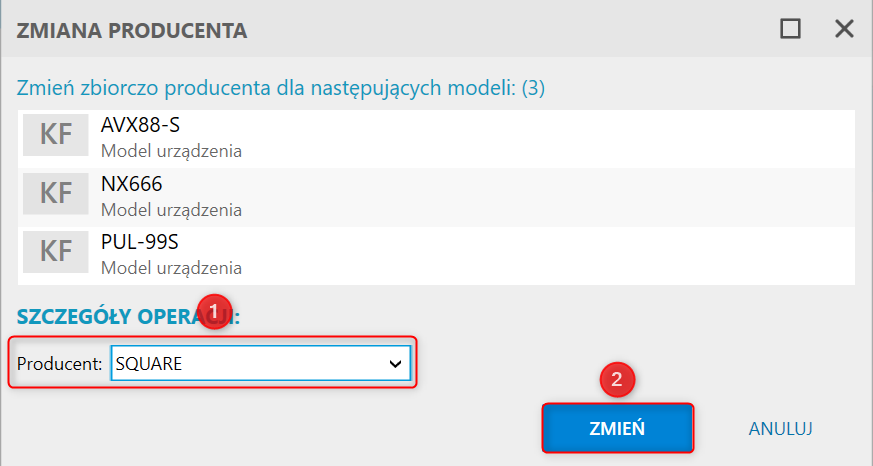Select the AVX88-S model name
The image size is (873, 466).
tap(140, 125)
